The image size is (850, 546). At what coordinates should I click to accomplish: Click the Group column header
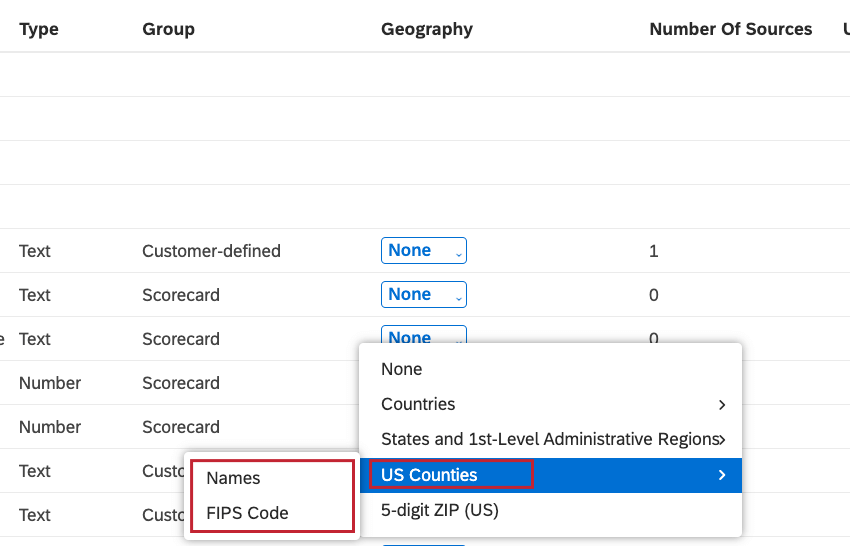click(x=168, y=29)
